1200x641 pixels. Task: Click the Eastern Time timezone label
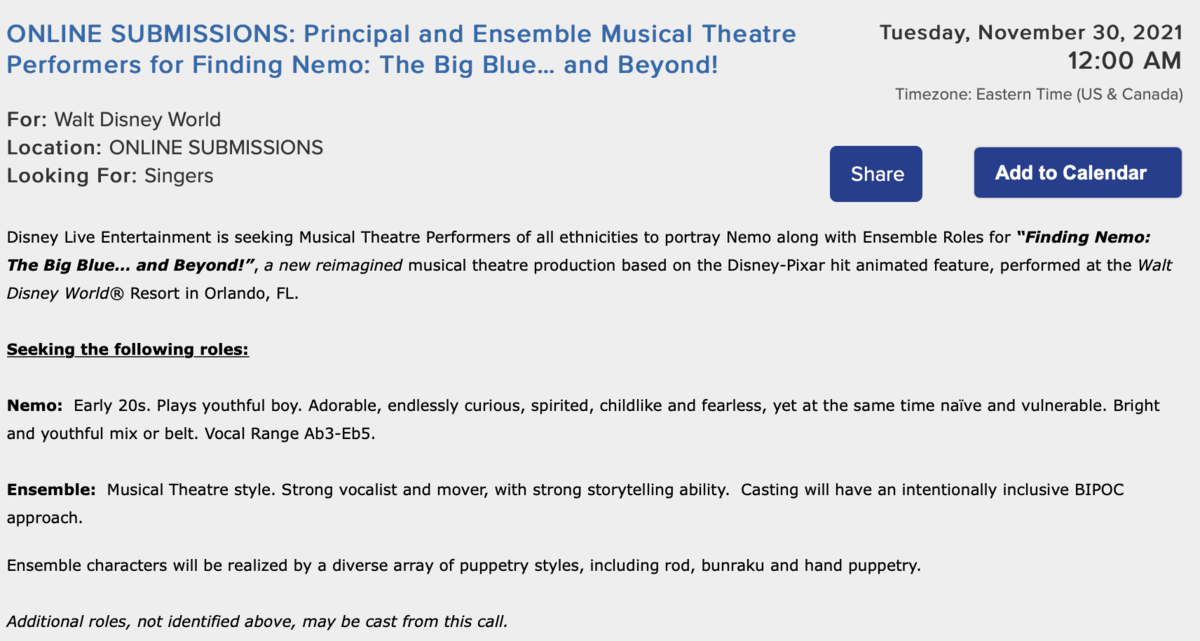(x=1039, y=95)
